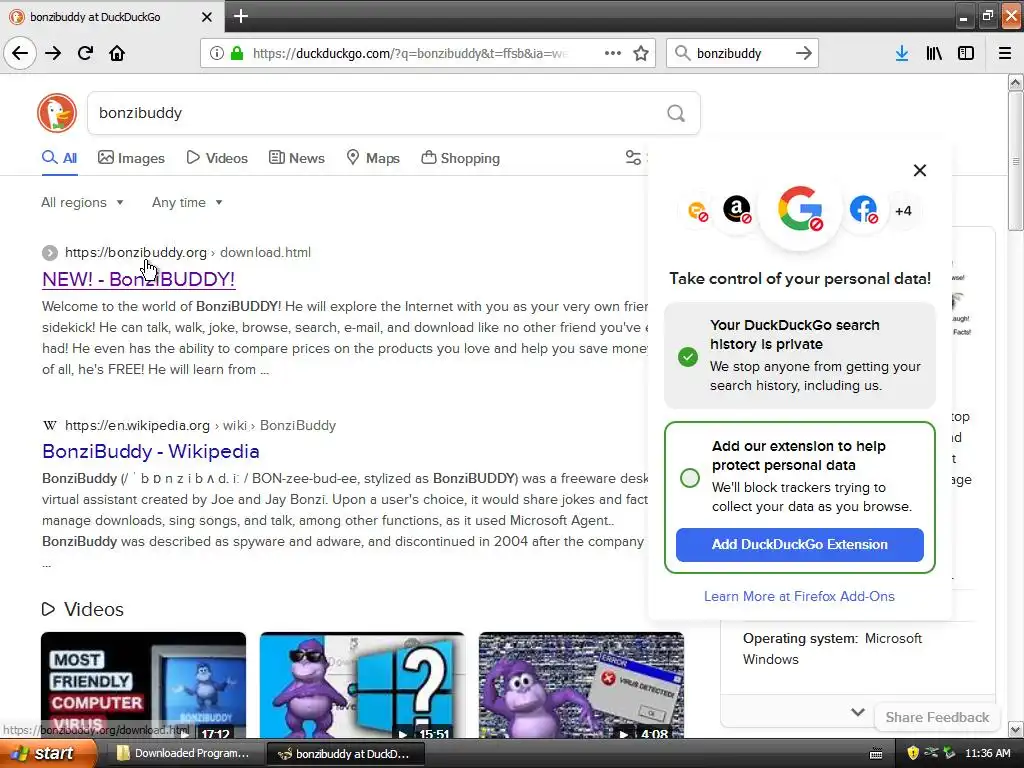Image resolution: width=1024 pixels, height=768 pixels.
Task: Open the Downloads panel
Action: coord(902,53)
